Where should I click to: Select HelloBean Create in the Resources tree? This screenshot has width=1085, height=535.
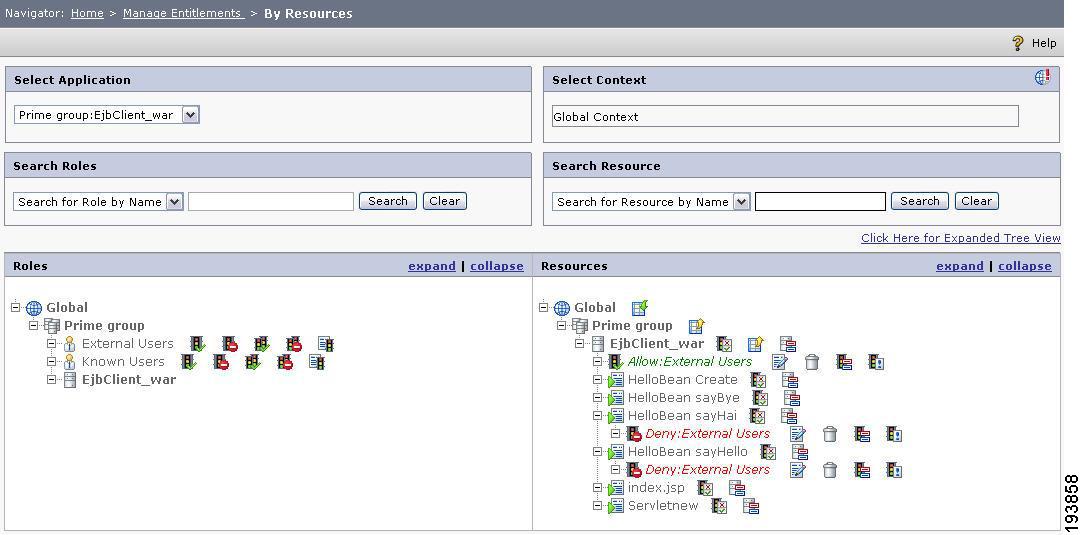click(x=682, y=380)
